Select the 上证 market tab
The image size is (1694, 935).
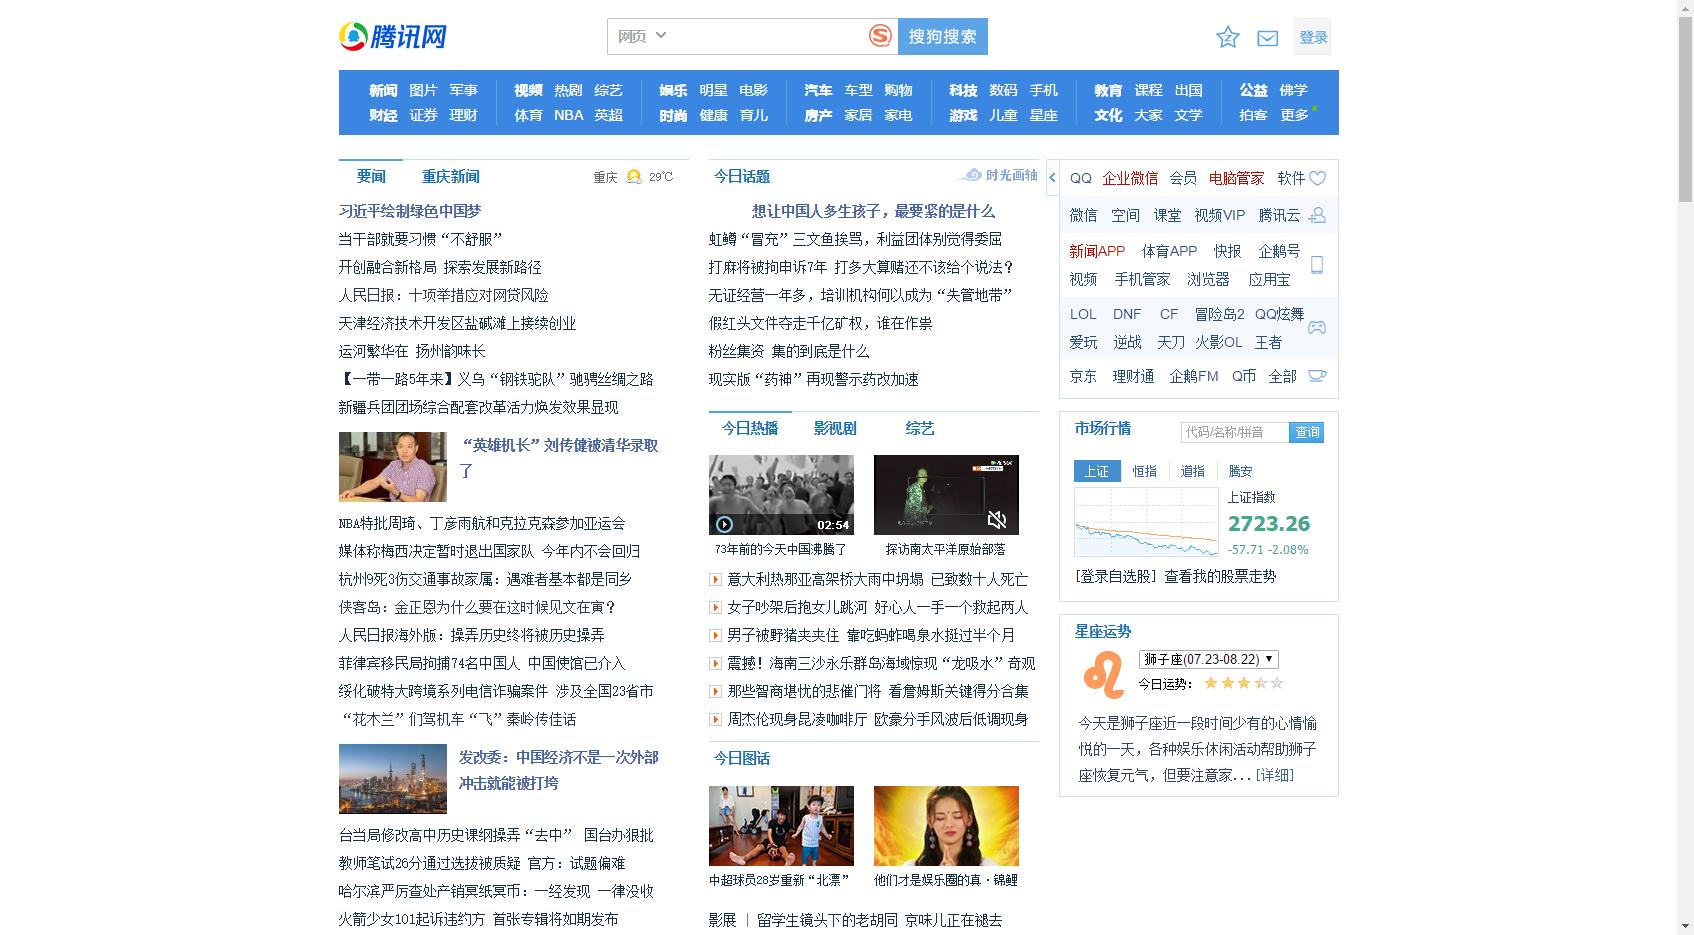[1097, 471]
